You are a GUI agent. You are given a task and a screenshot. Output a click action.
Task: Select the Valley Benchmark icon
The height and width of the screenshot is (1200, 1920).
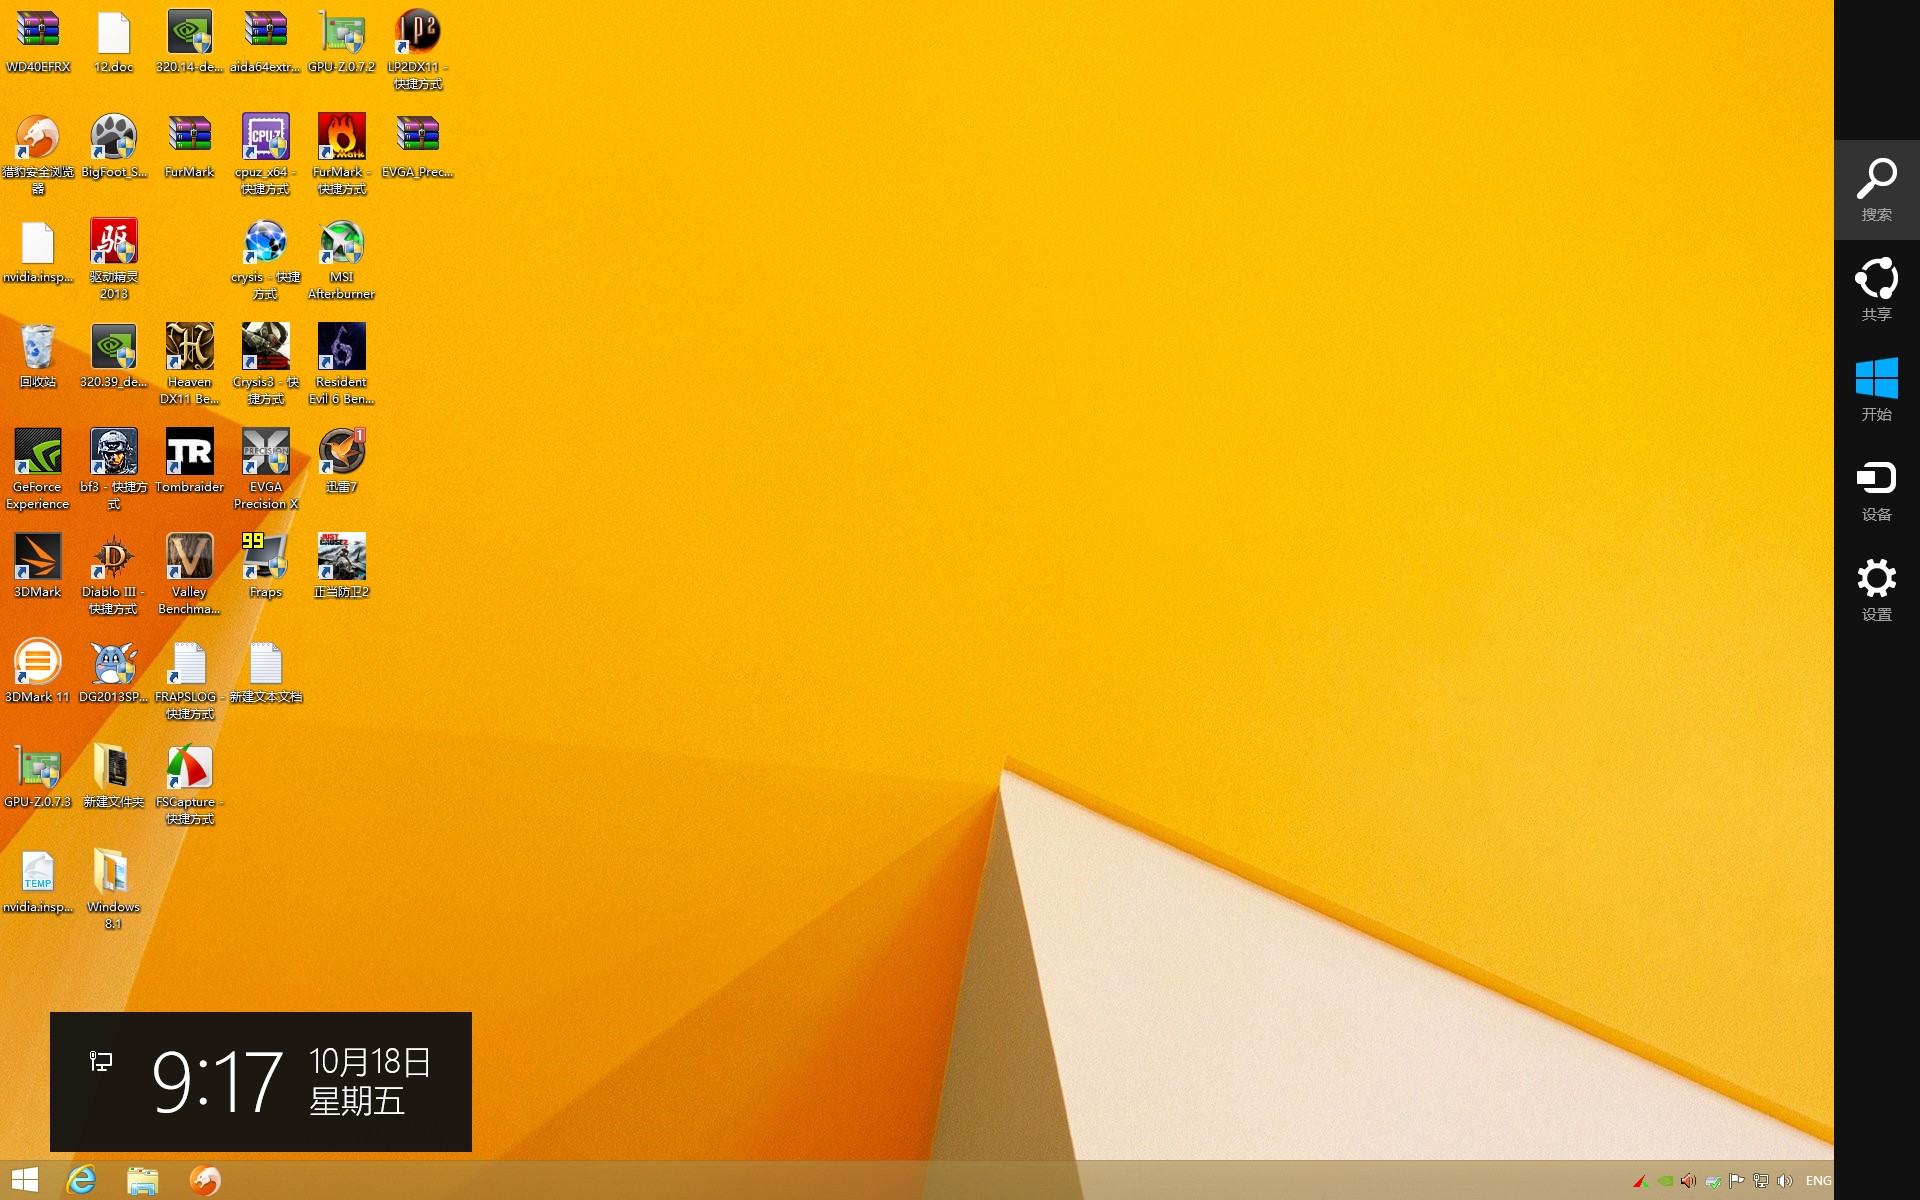tap(190, 575)
